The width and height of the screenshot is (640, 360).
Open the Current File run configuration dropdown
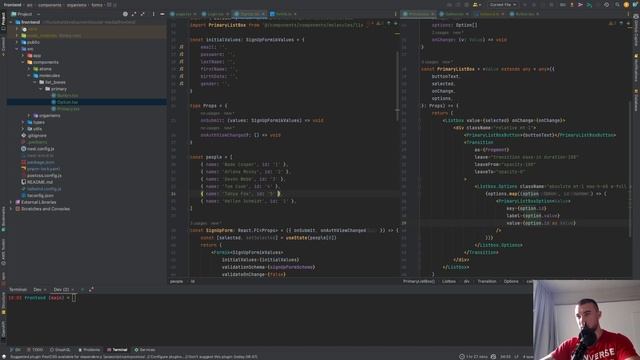(x=502, y=4)
